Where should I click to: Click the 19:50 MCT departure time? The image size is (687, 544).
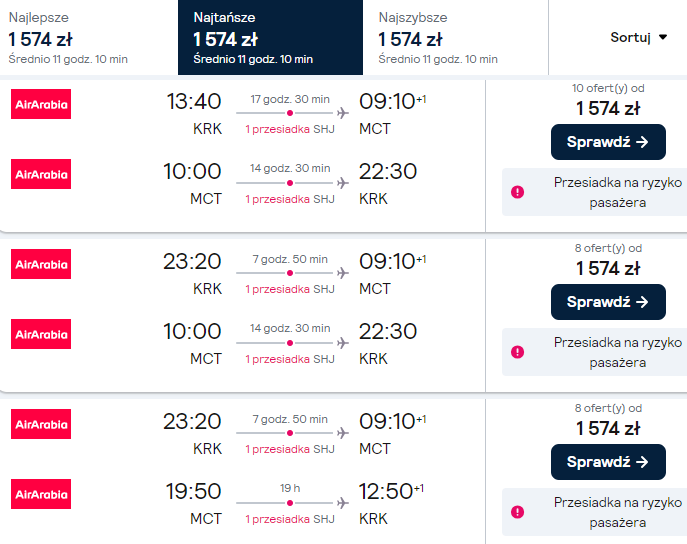192,491
